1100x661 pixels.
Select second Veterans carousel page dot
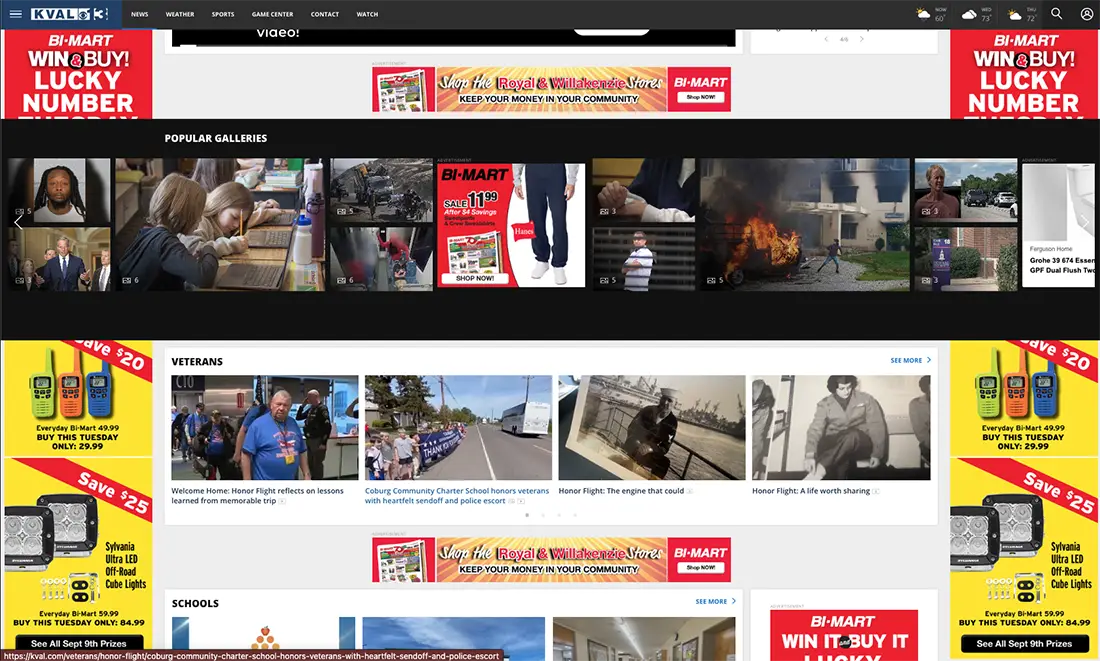543,515
